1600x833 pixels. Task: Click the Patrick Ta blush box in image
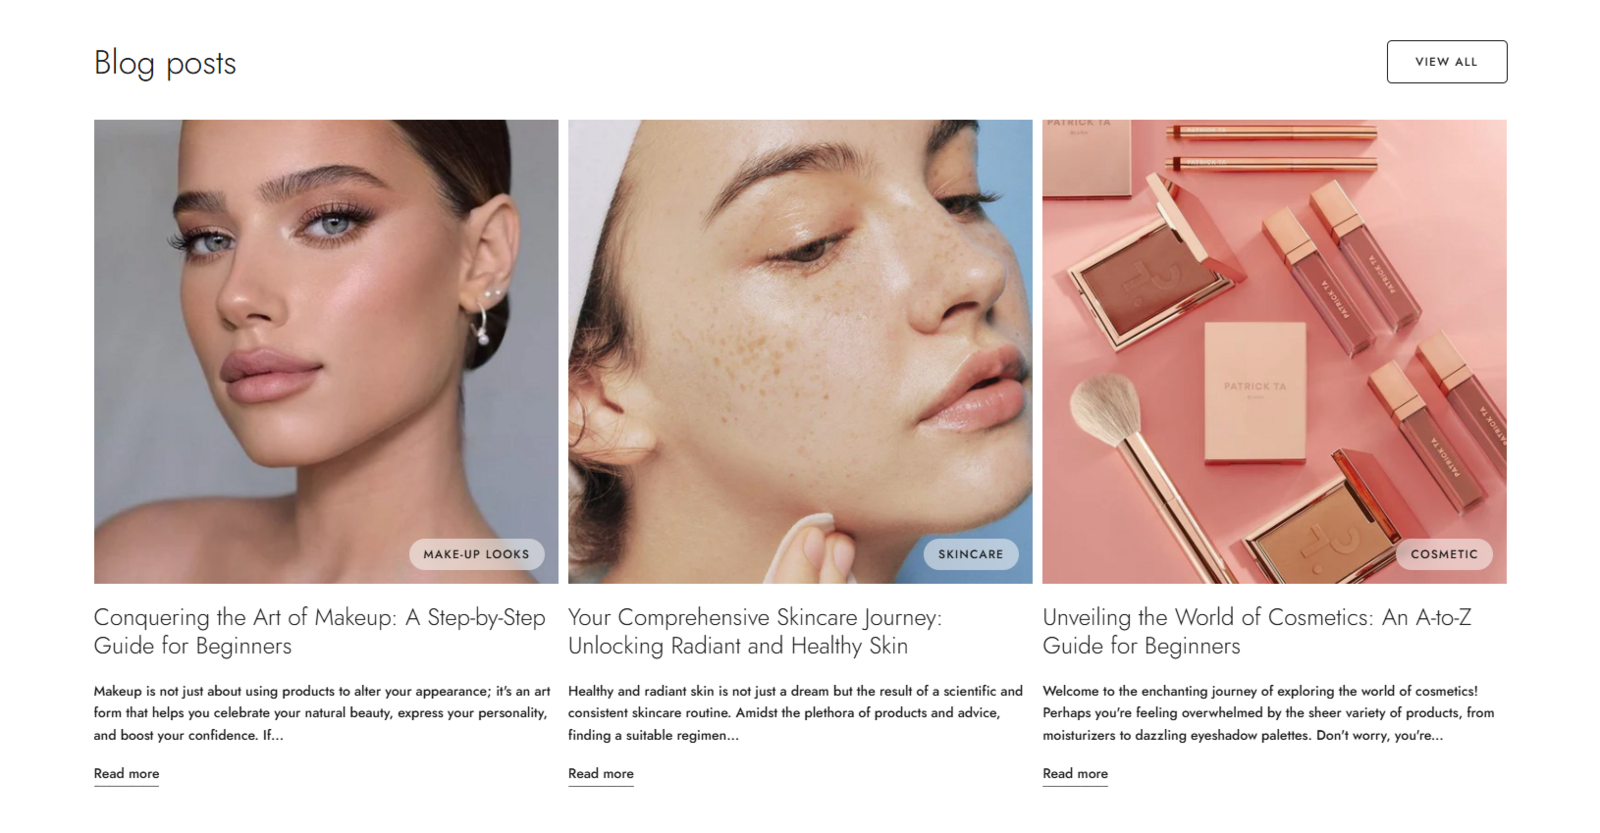tap(1255, 392)
